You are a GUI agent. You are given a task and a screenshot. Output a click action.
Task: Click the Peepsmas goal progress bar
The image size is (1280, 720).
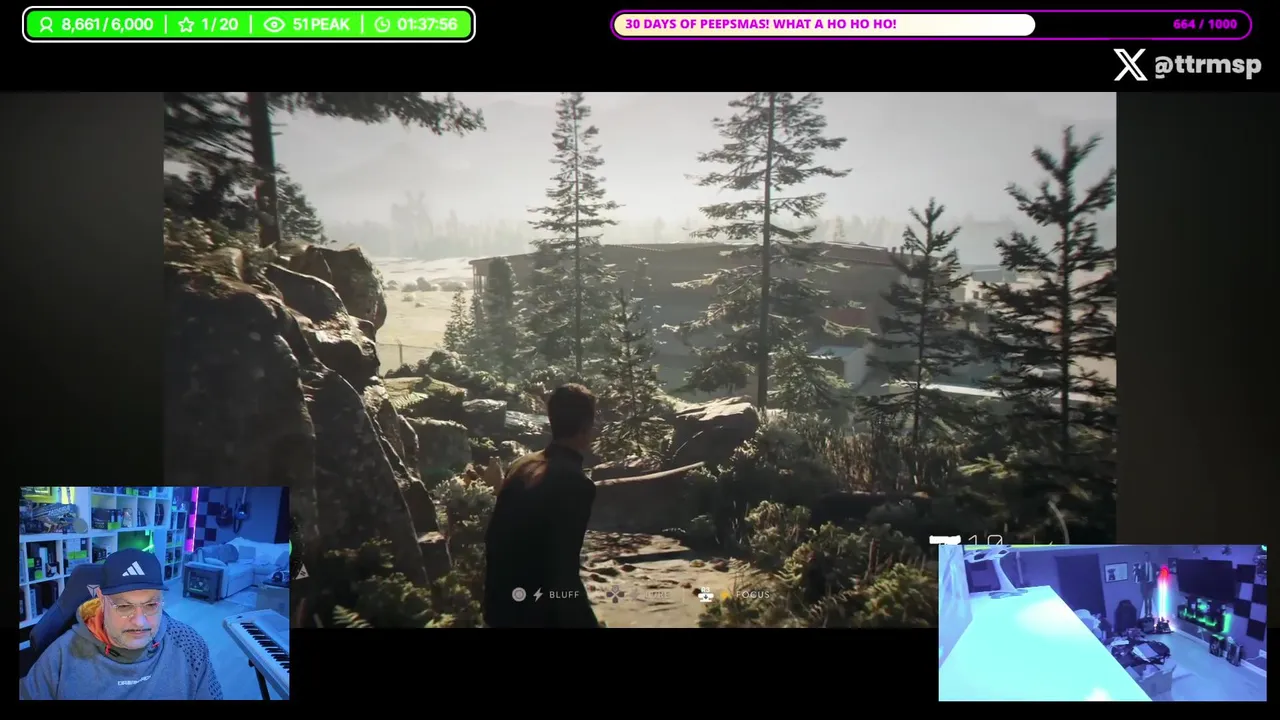point(931,24)
